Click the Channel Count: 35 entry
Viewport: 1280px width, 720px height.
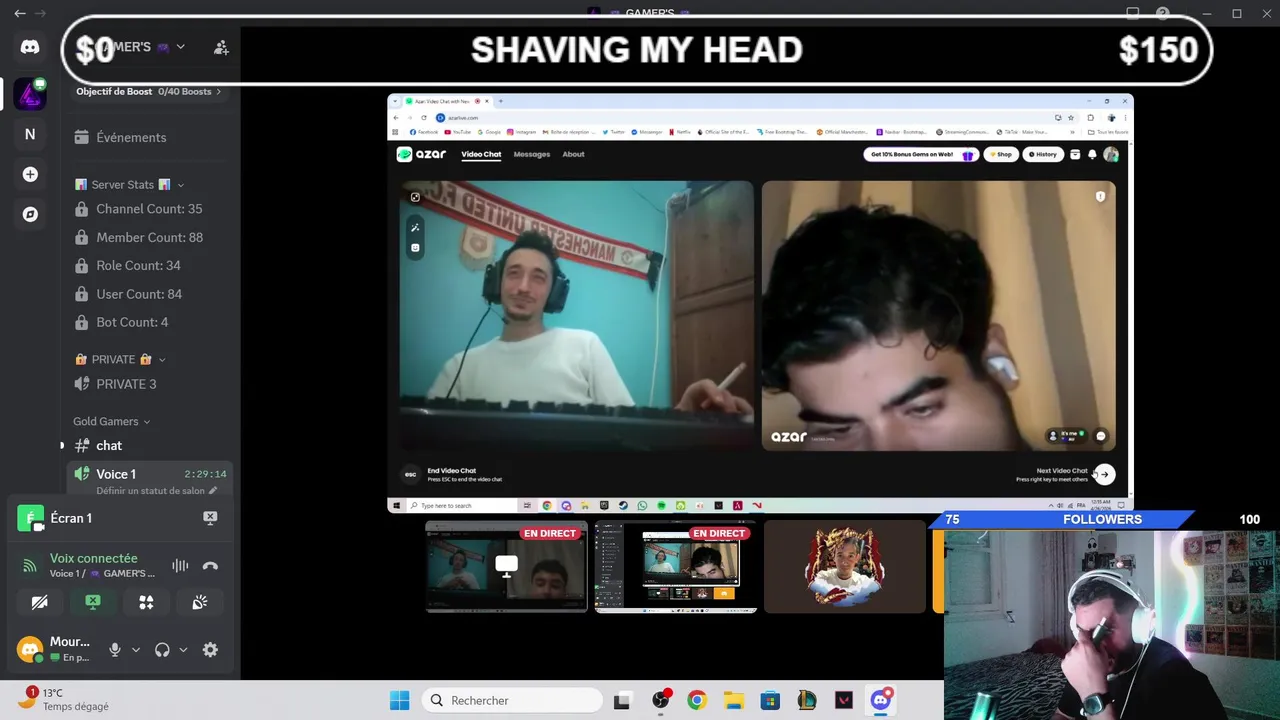[x=150, y=209]
